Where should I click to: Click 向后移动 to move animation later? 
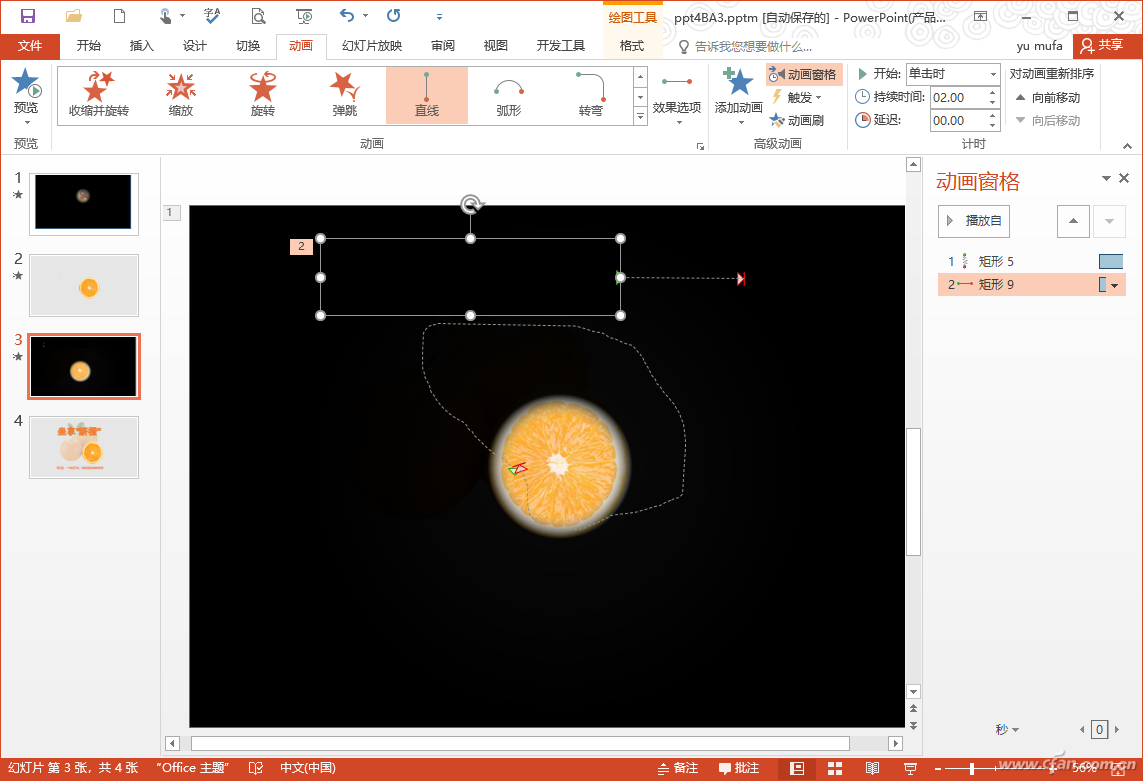[1048, 120]
